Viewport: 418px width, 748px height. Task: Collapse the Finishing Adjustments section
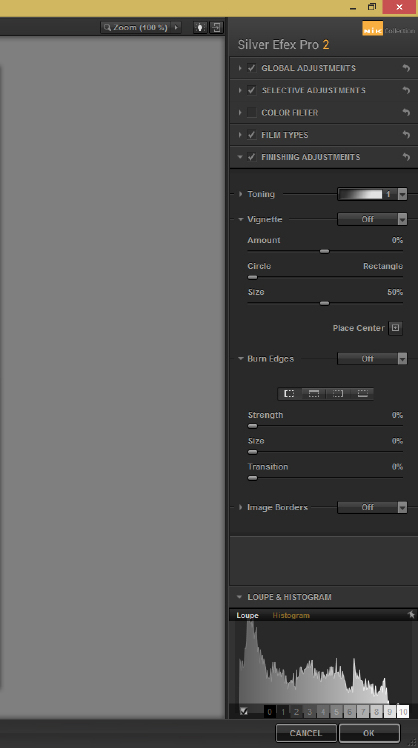240,157
